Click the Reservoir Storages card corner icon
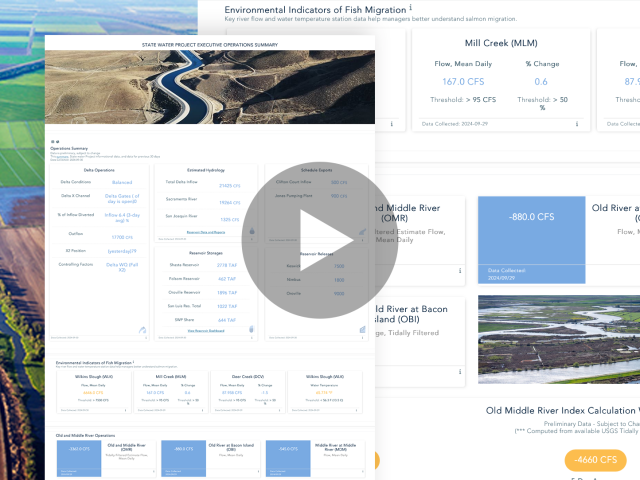Viewport: 640px width, 480px height. pyautogui.click(x=251, y=329)
